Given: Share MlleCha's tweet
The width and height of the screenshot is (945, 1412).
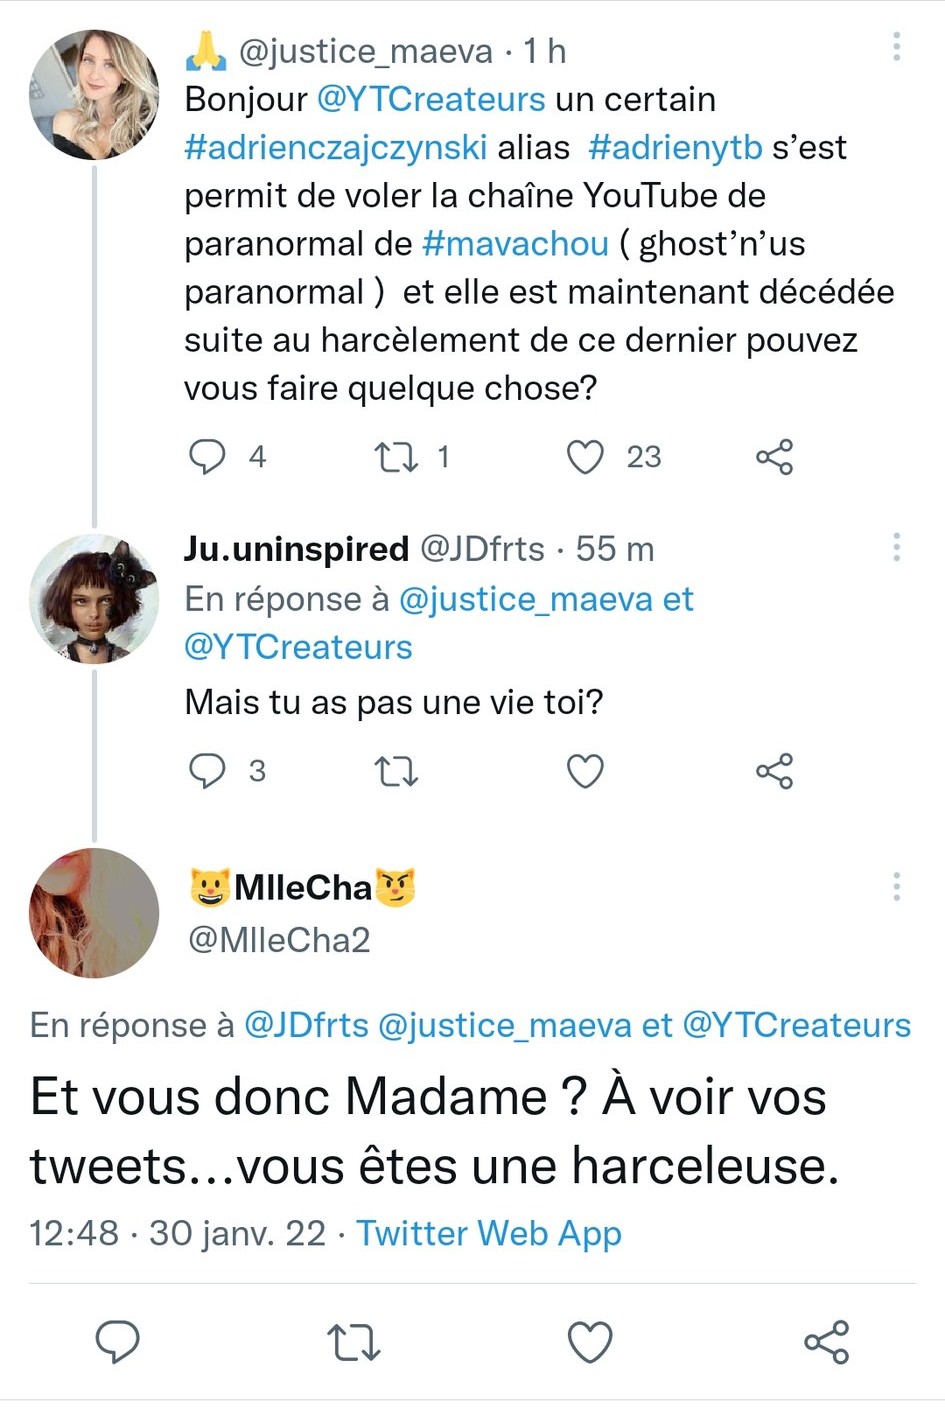Looking at the screenshot, I should pyautogui.click(x=826, y=1342).
